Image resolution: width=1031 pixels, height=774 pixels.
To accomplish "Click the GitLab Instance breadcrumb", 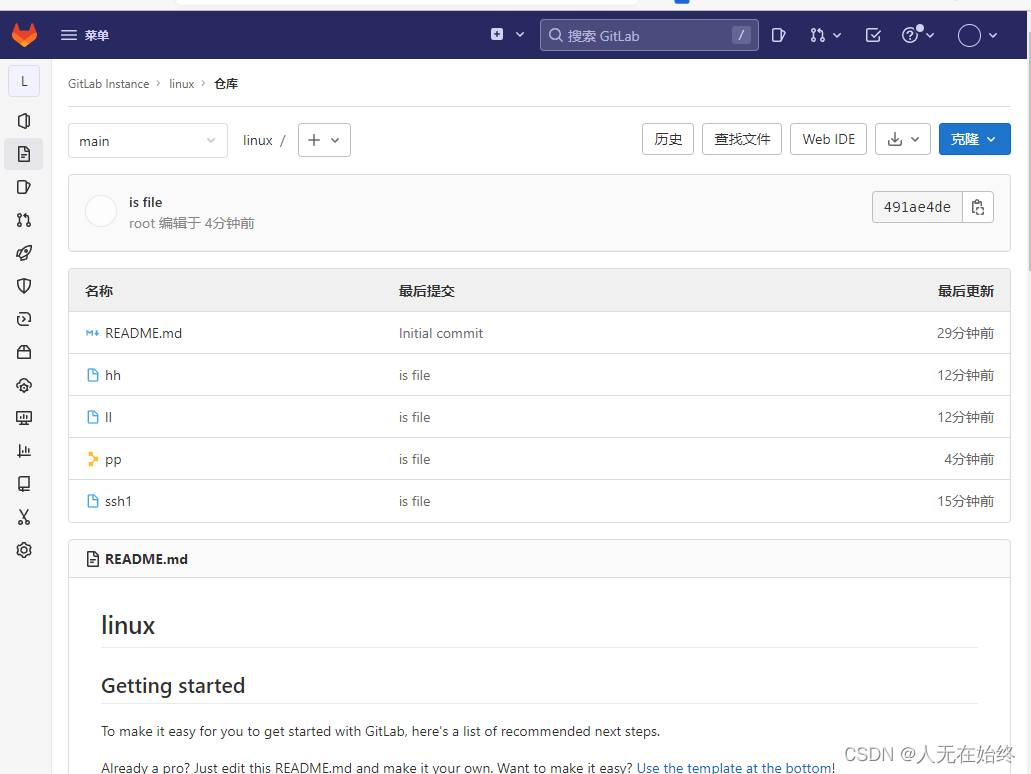I will point(108,84).
